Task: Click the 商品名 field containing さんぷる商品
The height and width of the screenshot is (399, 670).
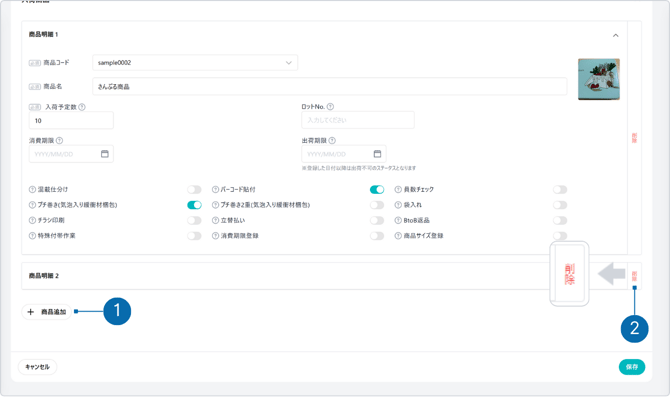Action: click(x=330, y=86)
